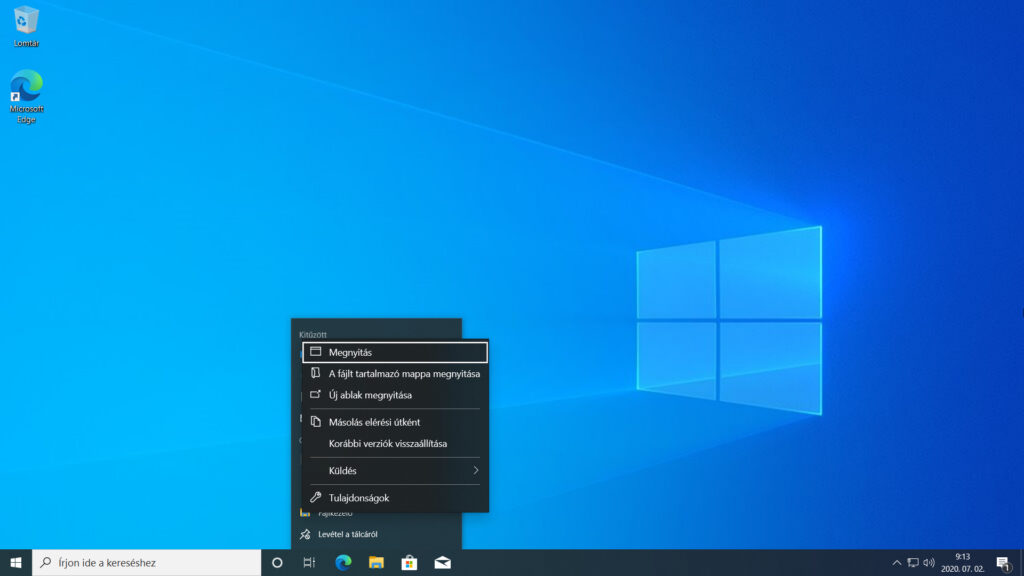Click the search box 'Írjon ide a kereséshez'
The width and height of the screenshot is (1024, 576).
coord(147,562)
